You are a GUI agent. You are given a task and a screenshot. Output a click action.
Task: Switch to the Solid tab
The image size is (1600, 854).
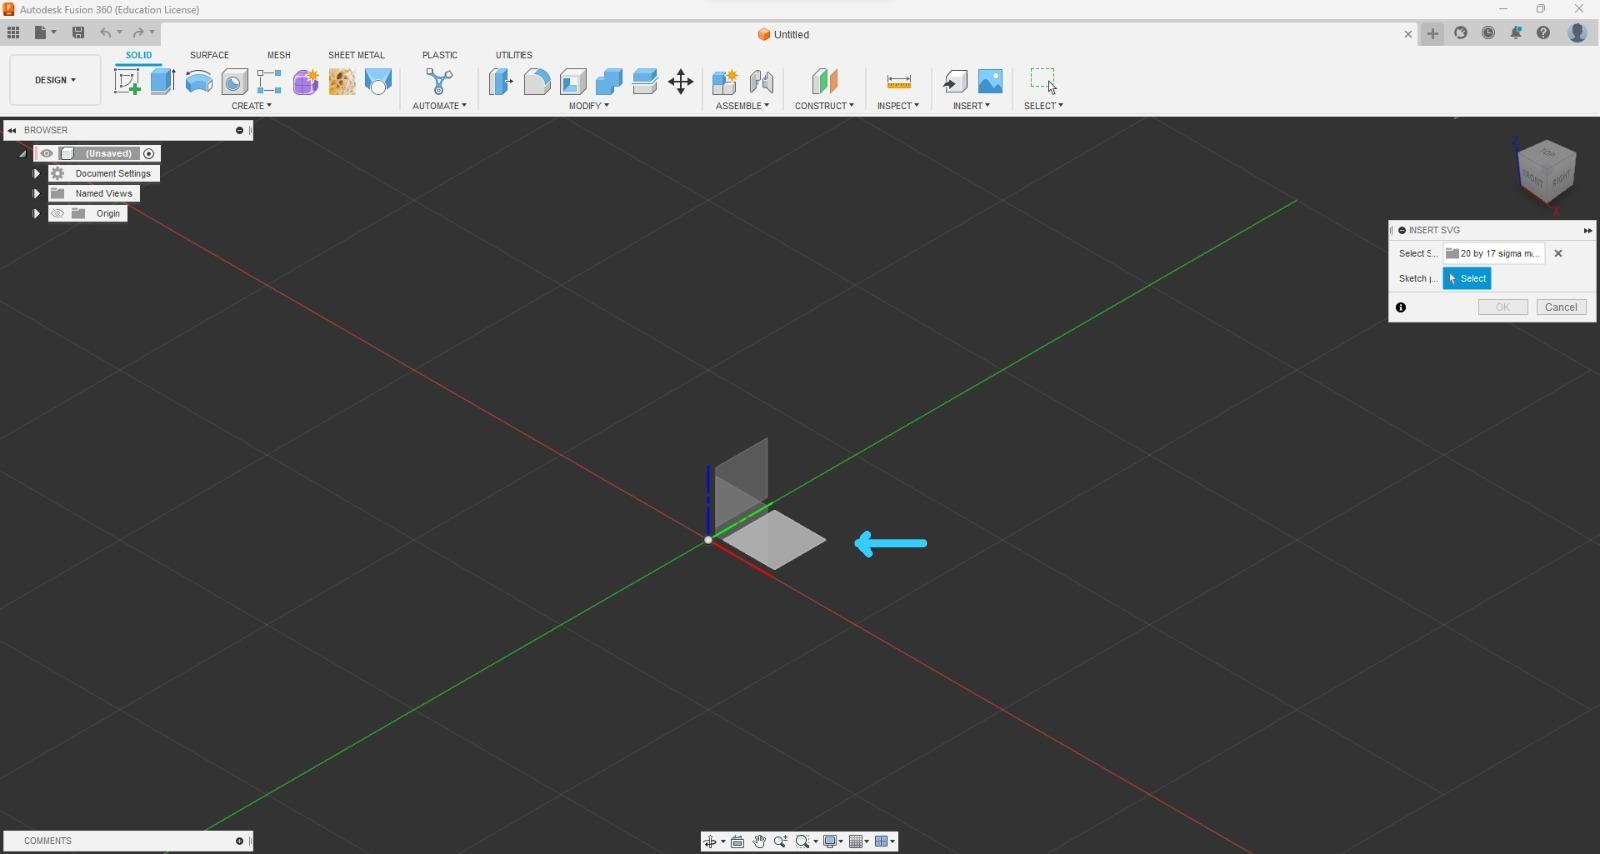point(139,55)
